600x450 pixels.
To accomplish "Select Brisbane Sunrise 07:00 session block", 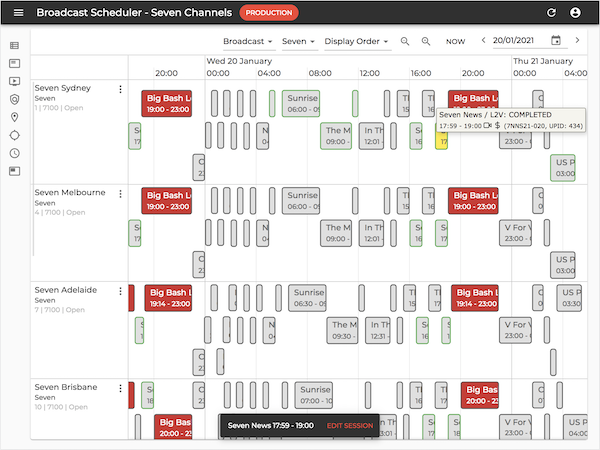I will click(313, 395).
